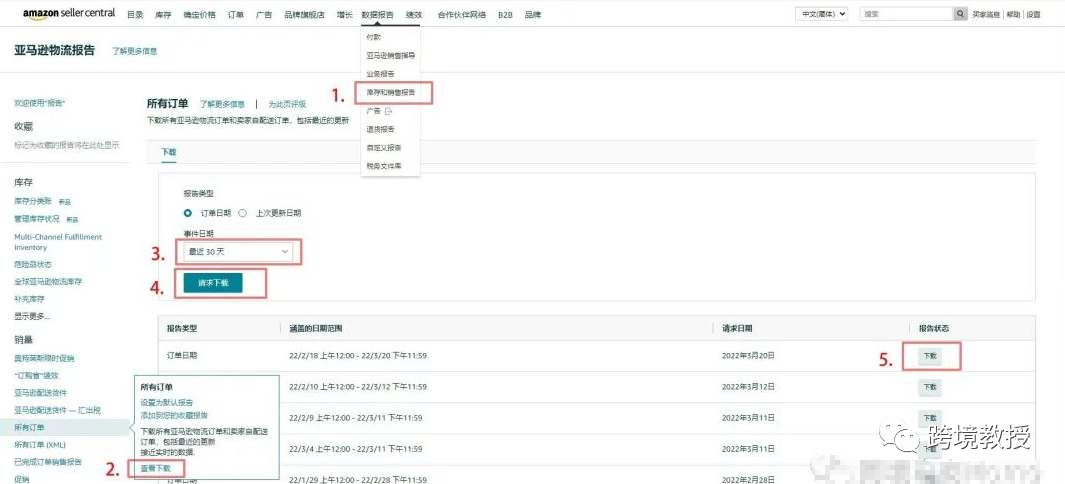Open 亚马逊配送货件 report
1065x484 pixels.
(x=41, y=393)
